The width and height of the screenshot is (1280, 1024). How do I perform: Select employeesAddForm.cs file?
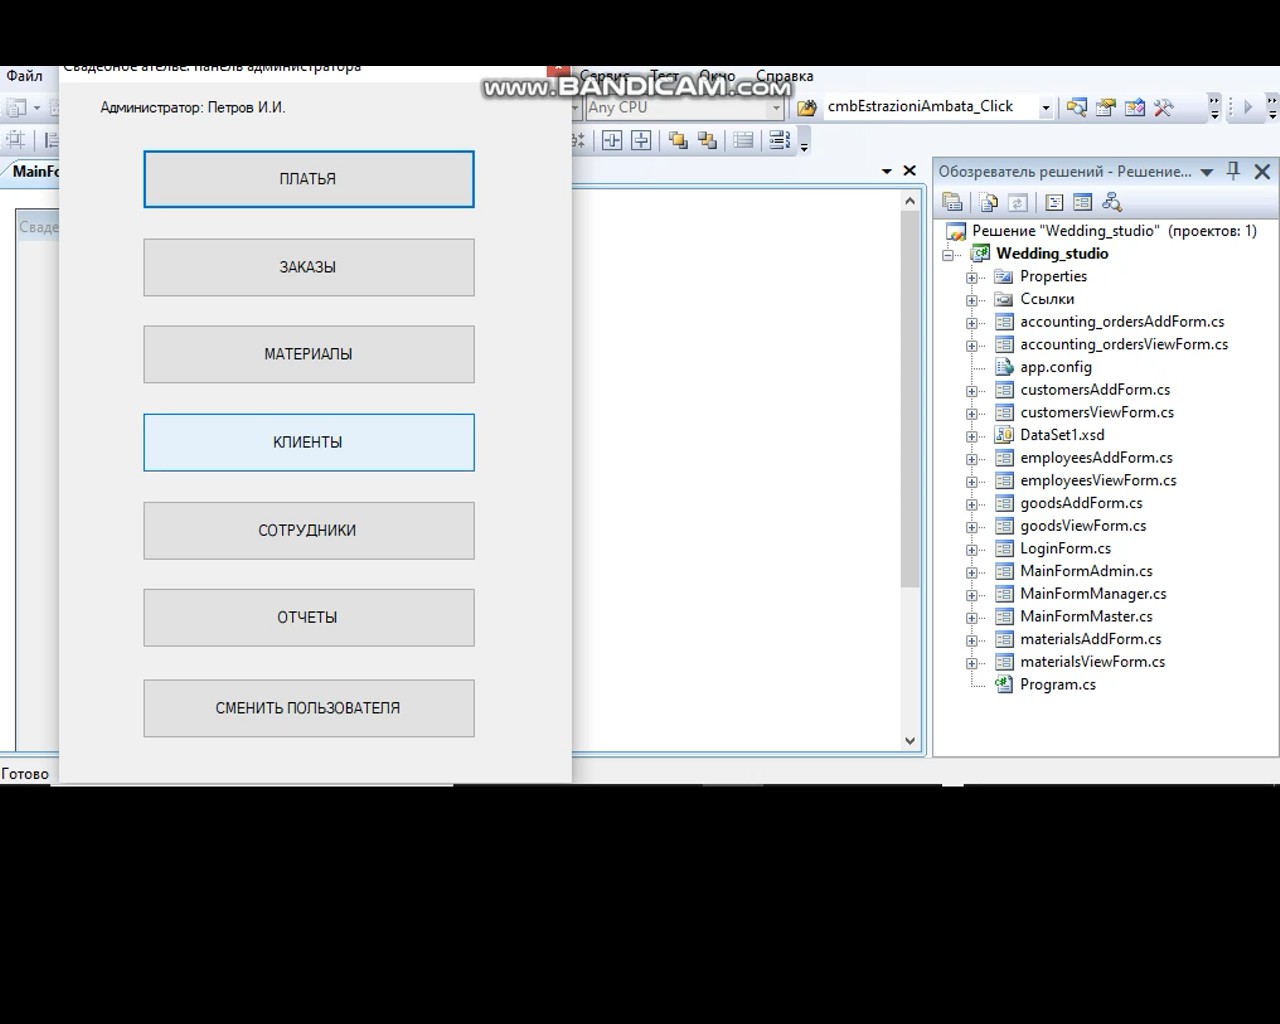click(x=1096, y=458)
